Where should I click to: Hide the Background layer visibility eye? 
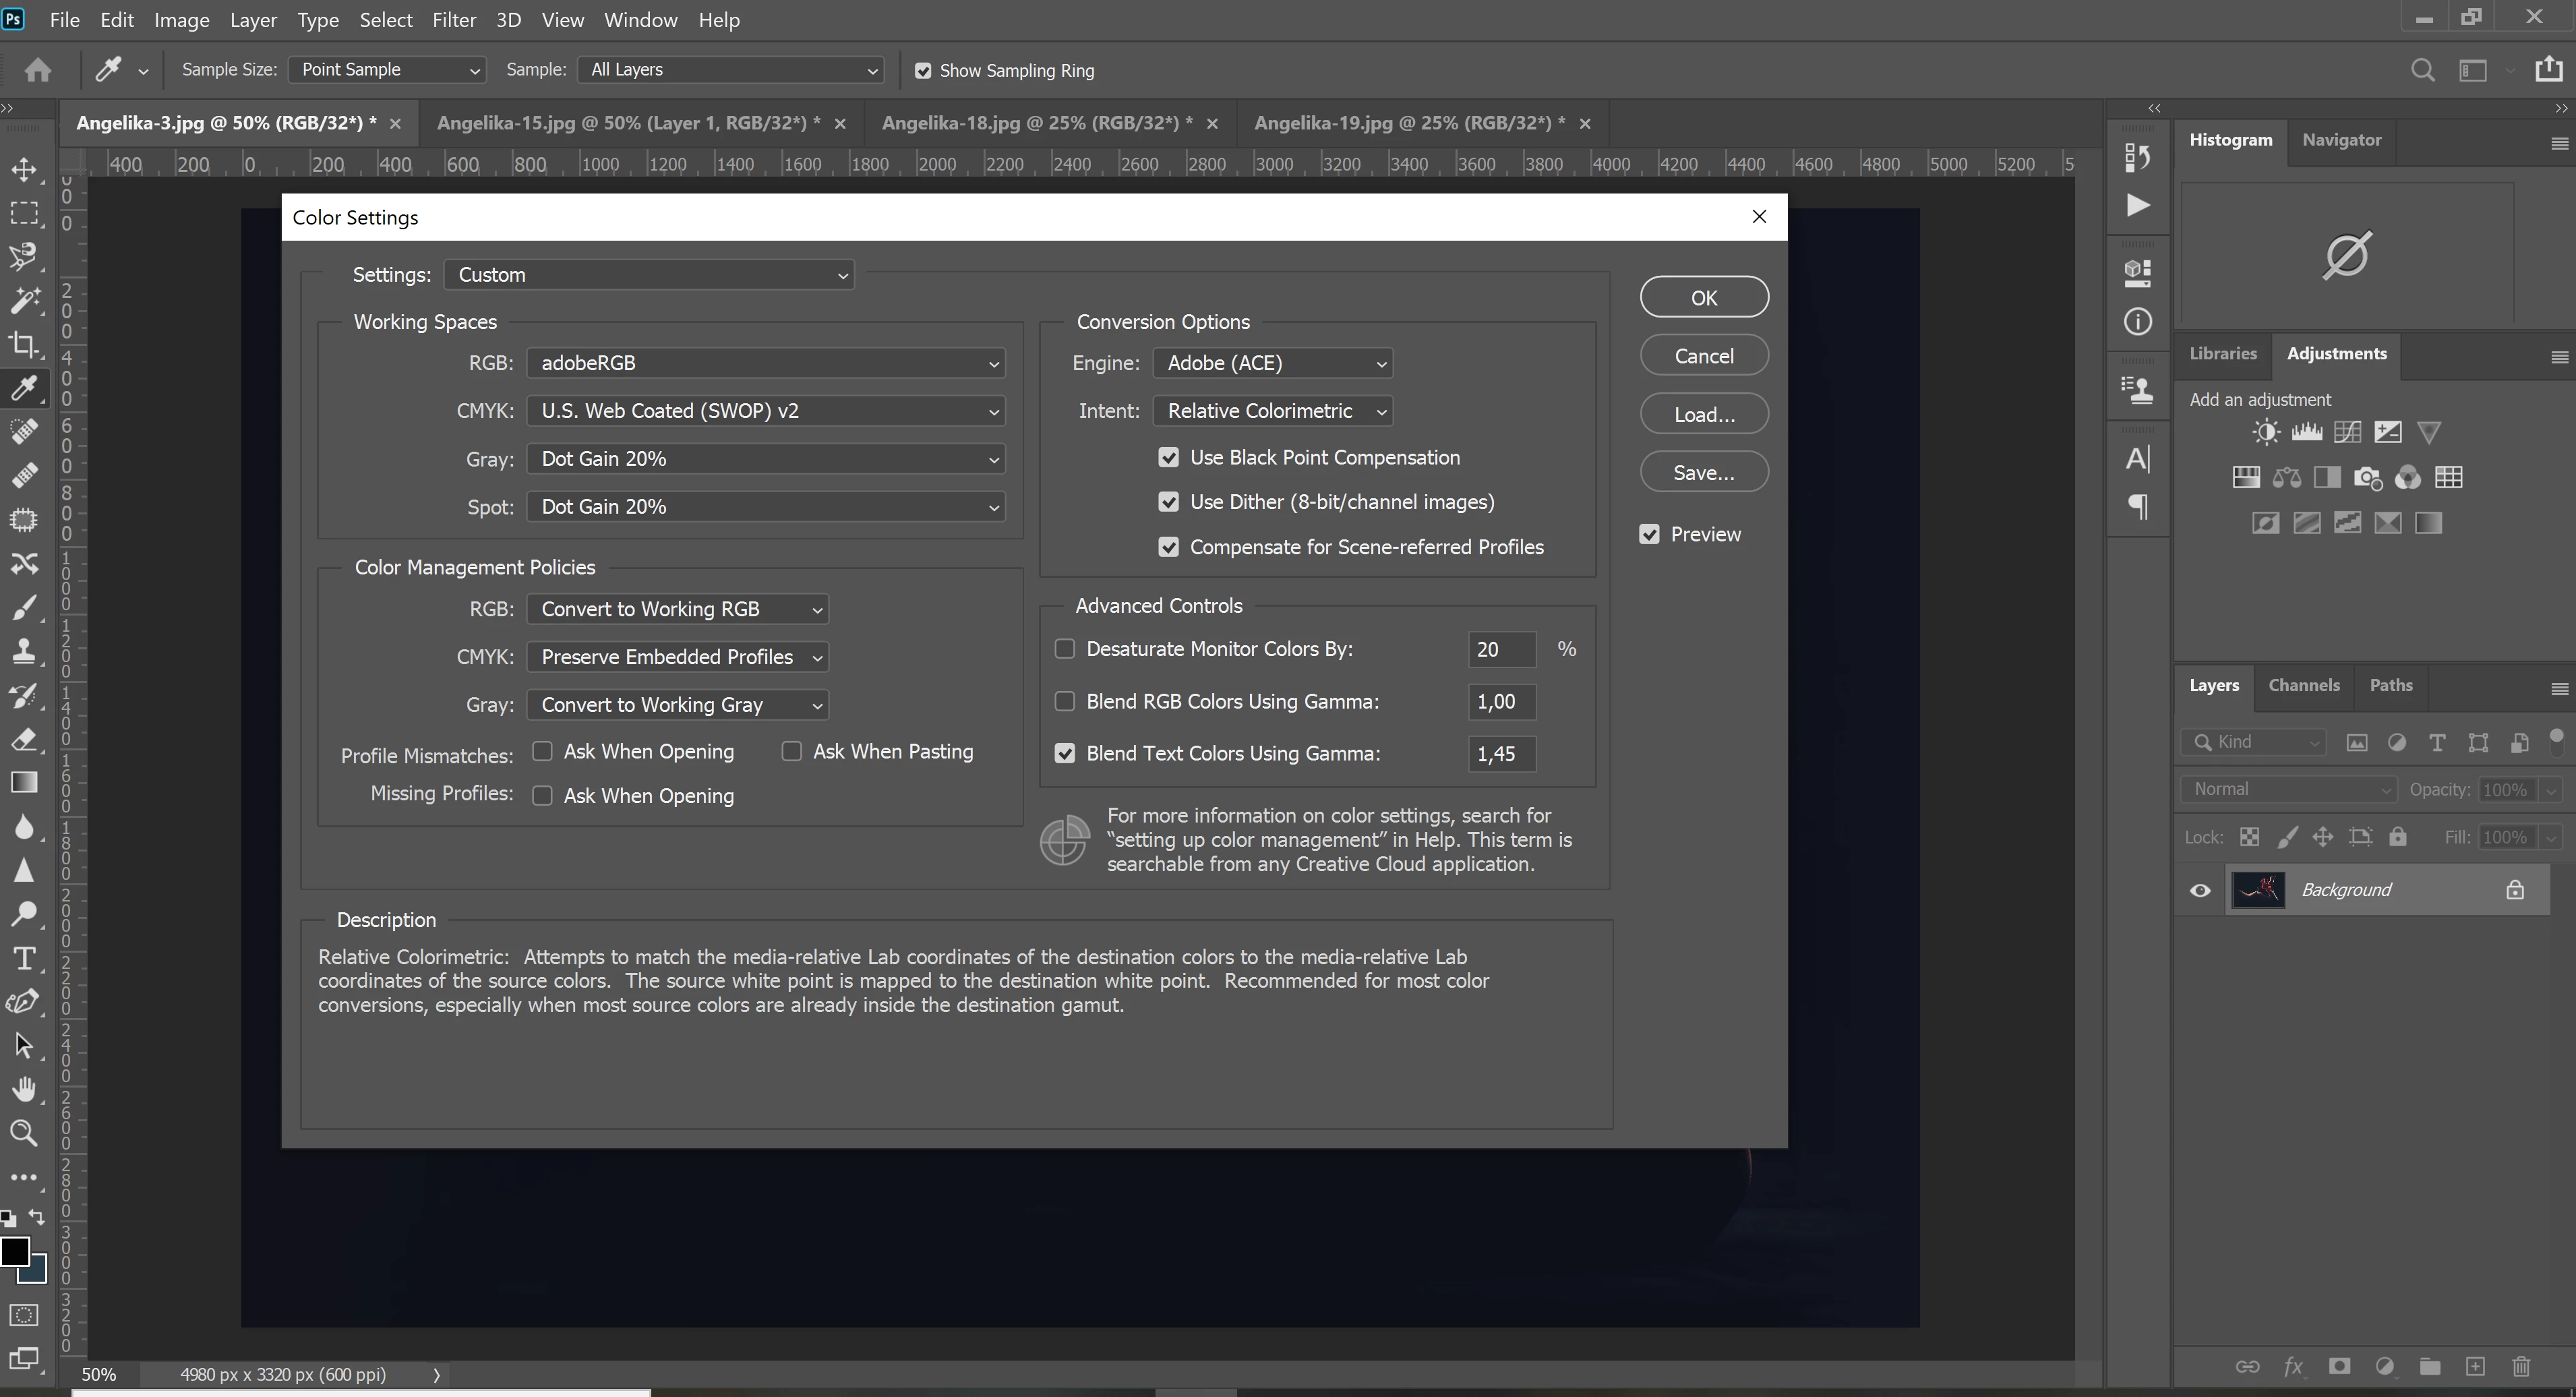click(2200, 890)
